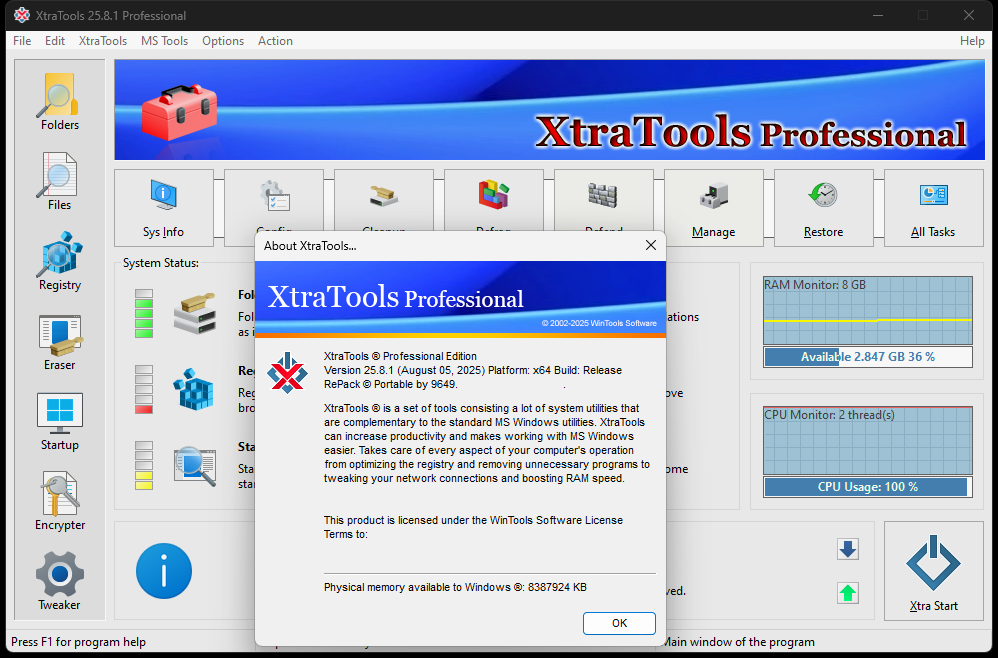
Task: Open the Restore toolbar button
Action: (824, 208)
